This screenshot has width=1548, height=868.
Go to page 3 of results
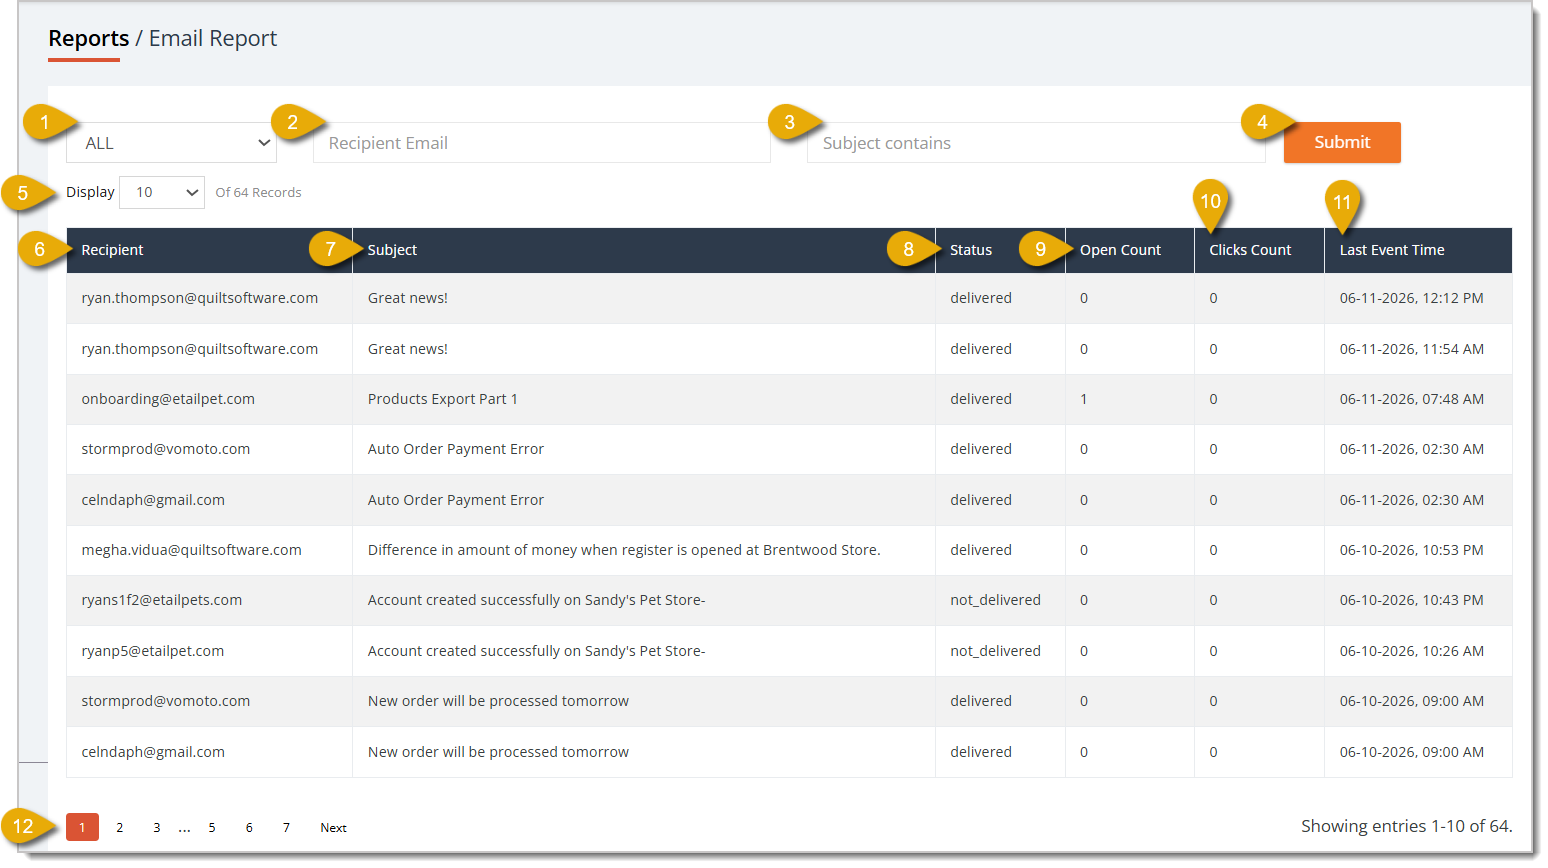(156, 827)
